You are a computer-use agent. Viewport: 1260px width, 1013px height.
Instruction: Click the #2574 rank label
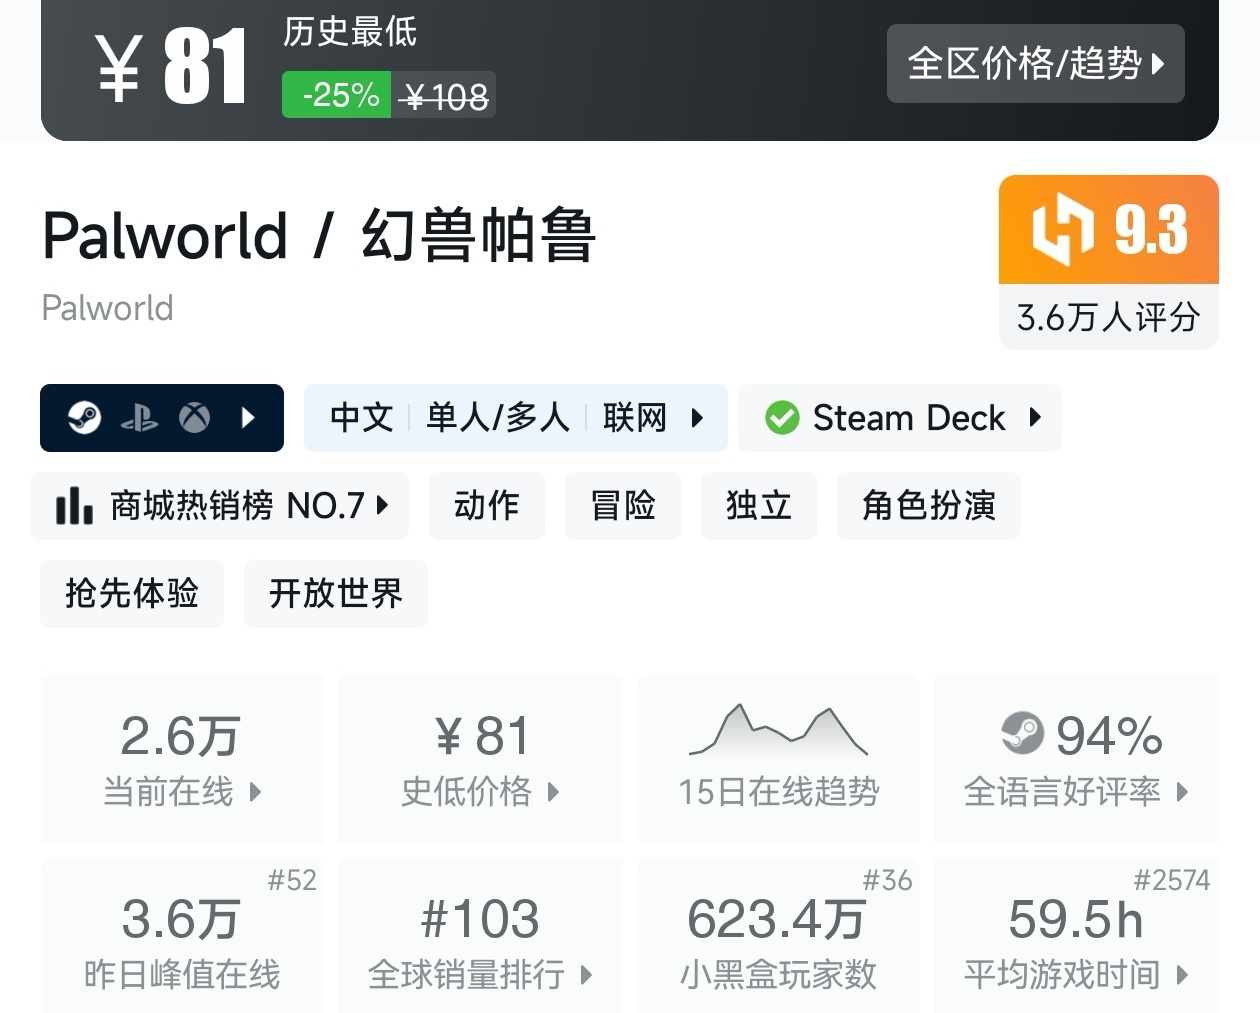point(1172,880)
